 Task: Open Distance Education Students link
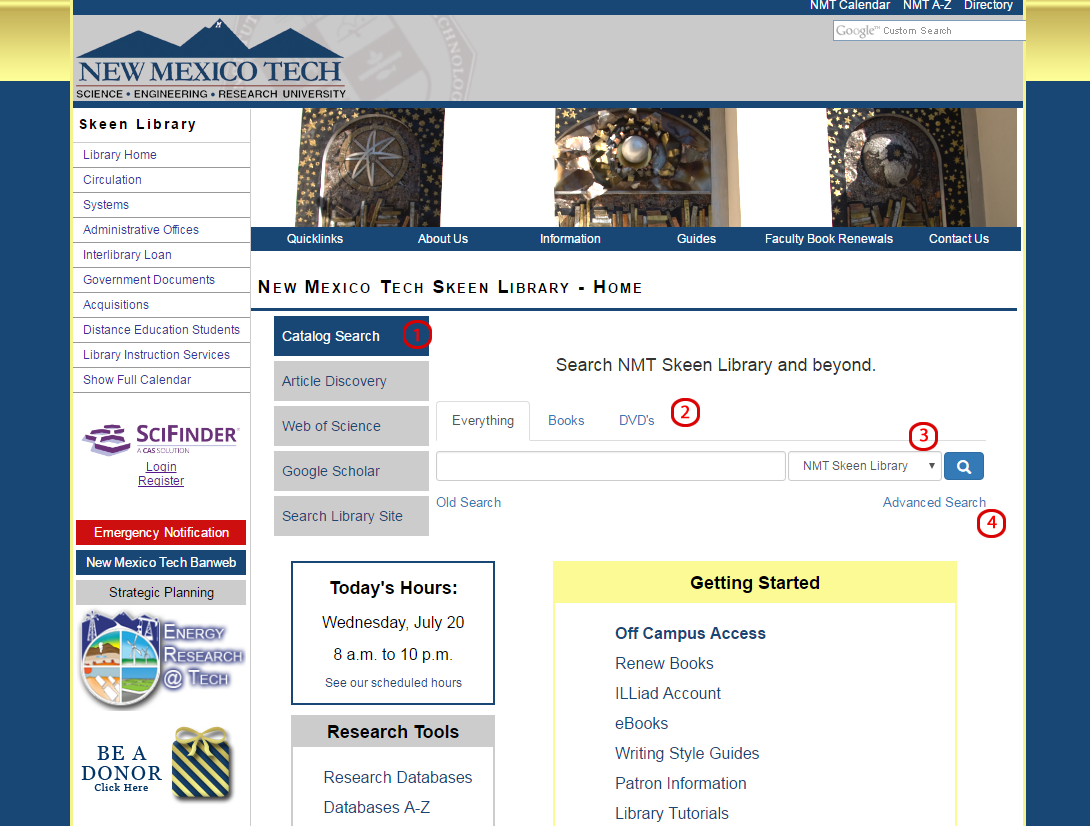pos(161,330)
